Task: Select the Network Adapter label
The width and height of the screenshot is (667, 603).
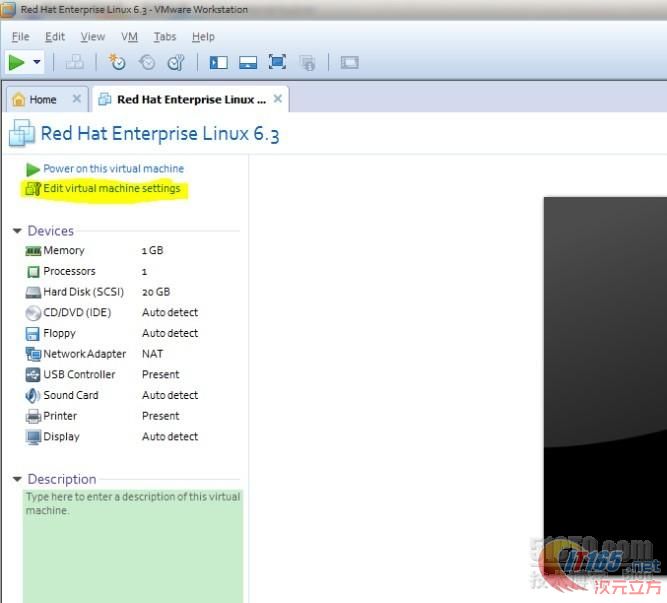Action: pyautogui.click(x=85, y=354)
